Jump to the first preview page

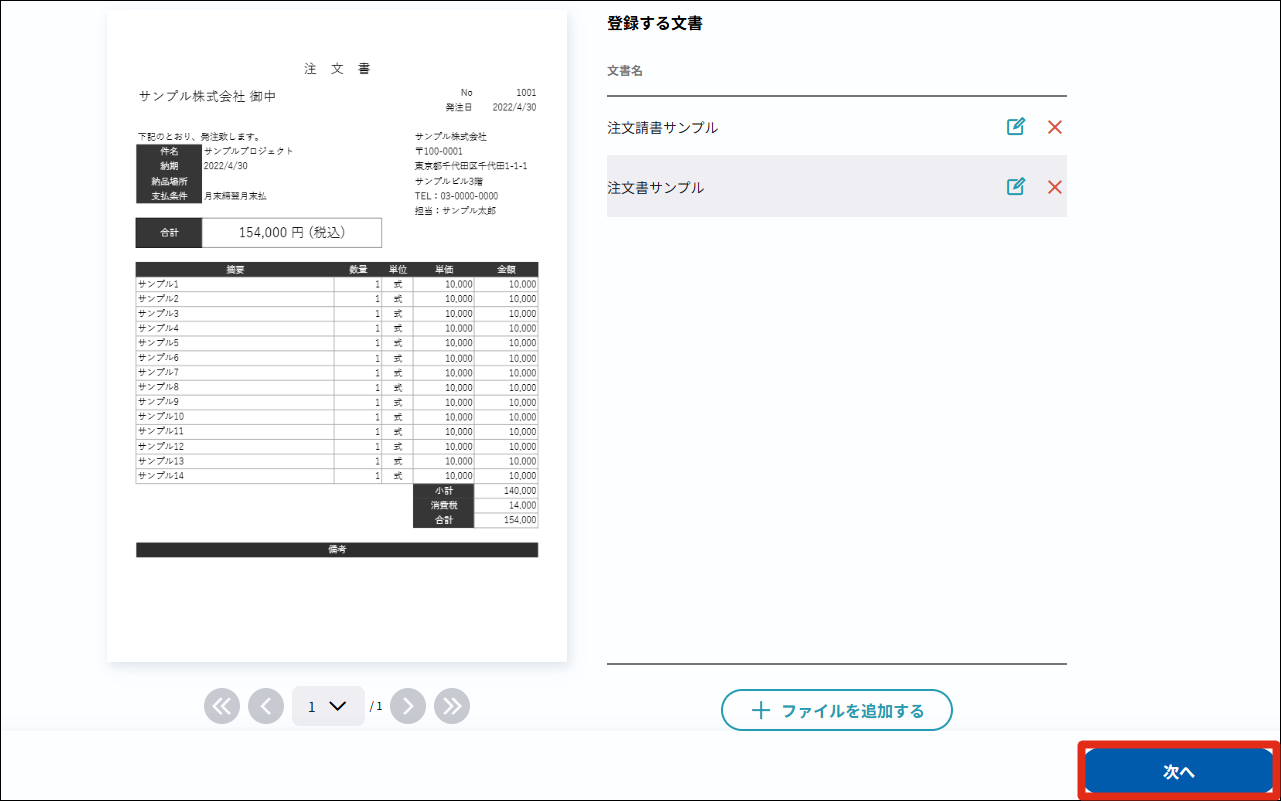coord(222,706)
